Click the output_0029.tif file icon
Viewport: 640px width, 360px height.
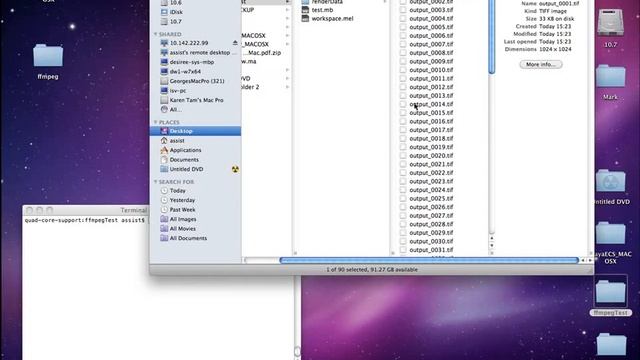[x=403, y=233]
